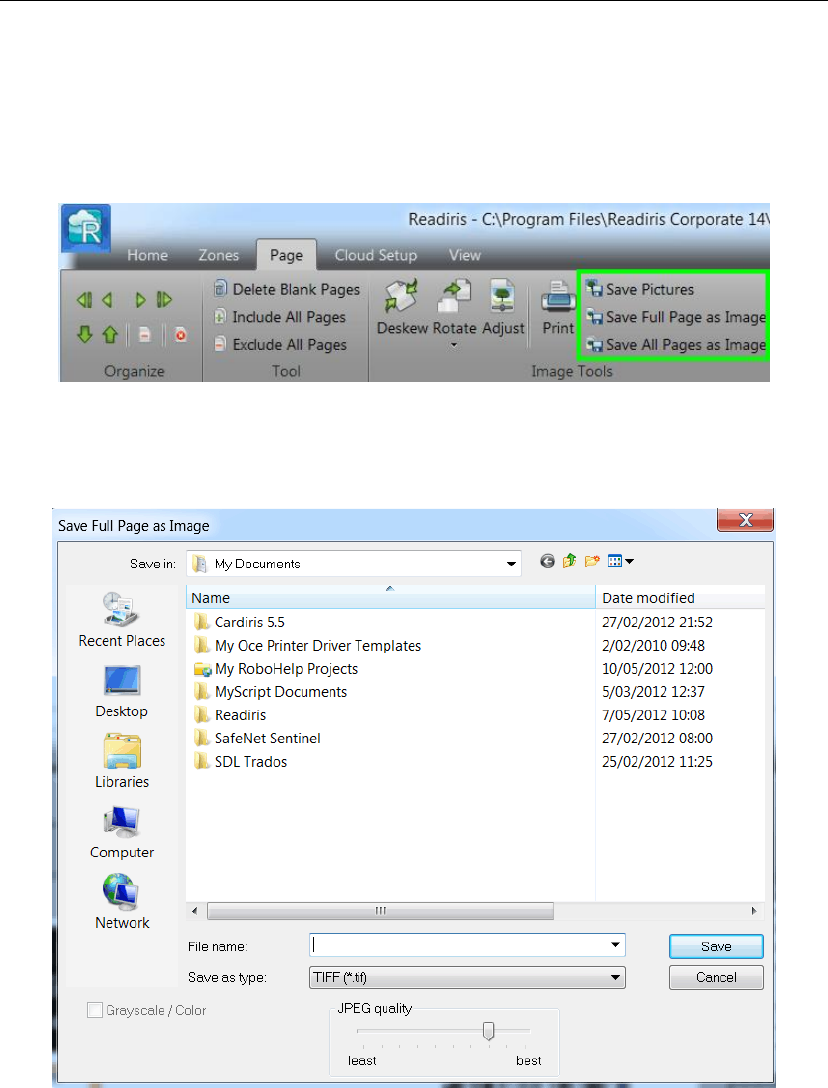Sort by the Date modified column header
Image resolution: width=828 pixels, height=1088 pixels.
(x=680, y=597)
